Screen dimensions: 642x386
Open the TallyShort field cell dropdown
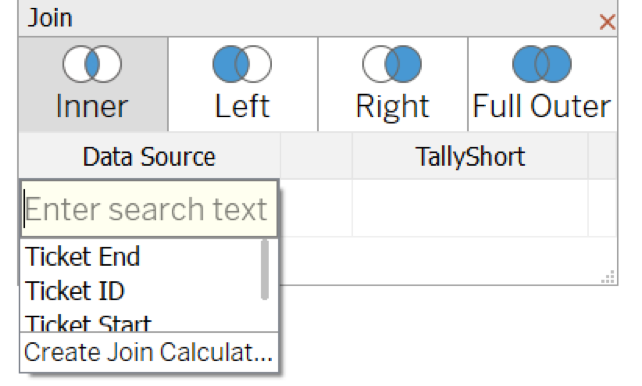[470, 208]
